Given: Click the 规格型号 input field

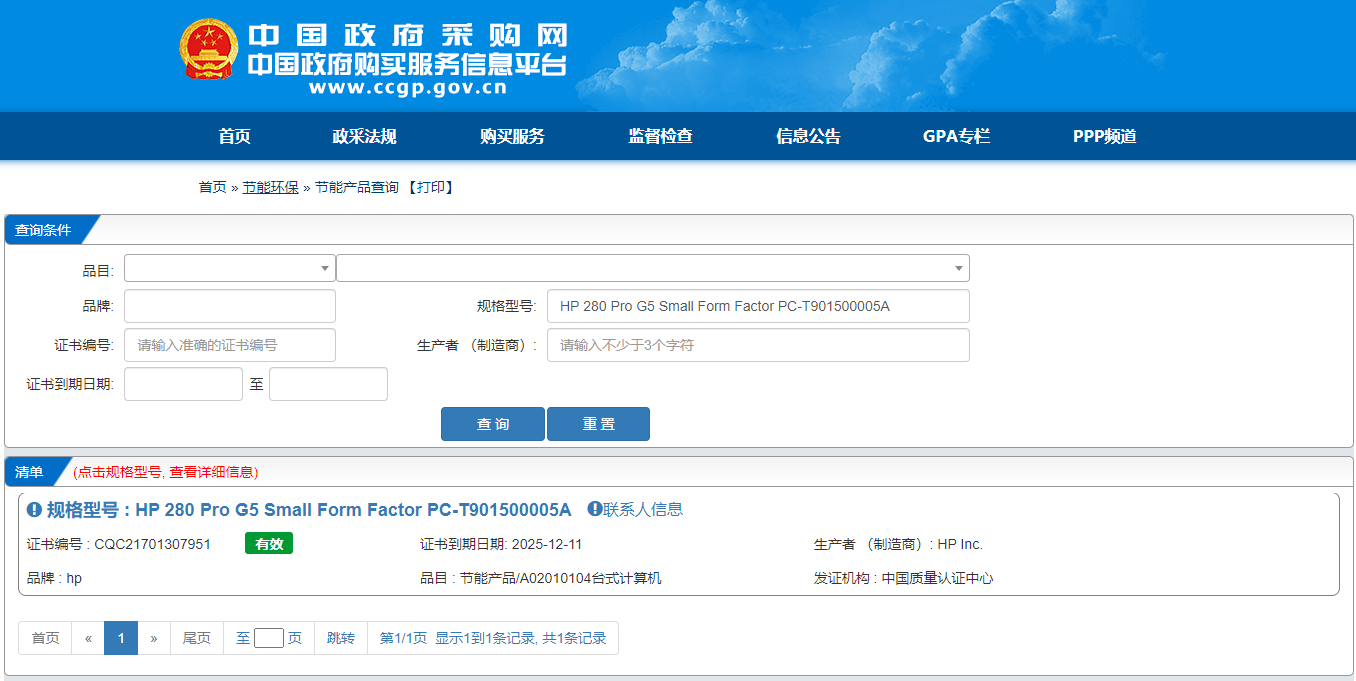Looking at the screenshot, I should coord(758,306).
